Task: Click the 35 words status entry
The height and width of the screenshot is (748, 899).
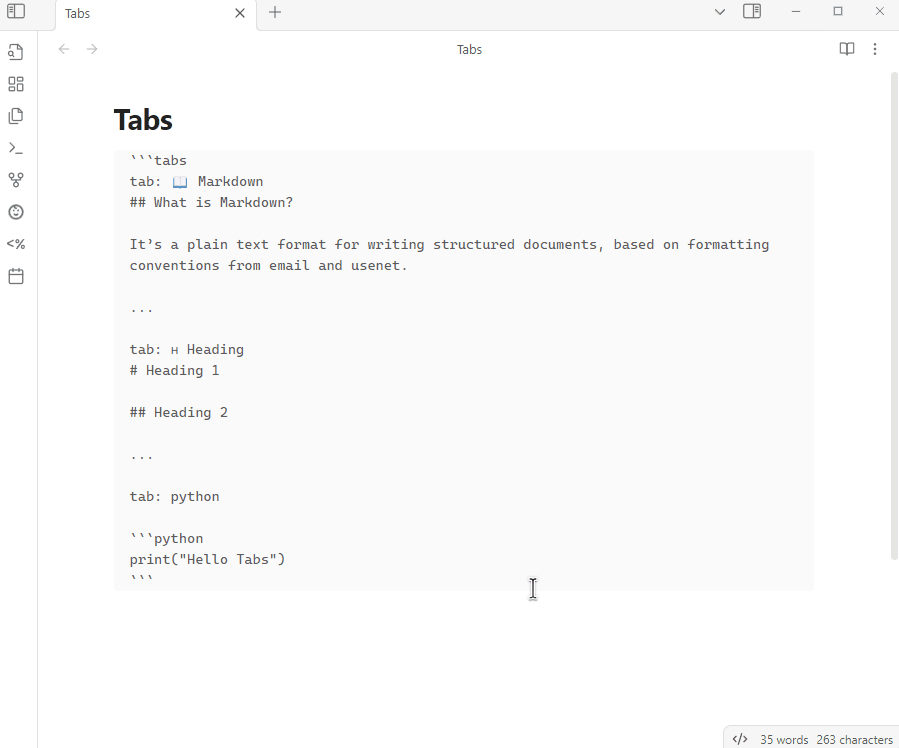Action: click(784, 740)
